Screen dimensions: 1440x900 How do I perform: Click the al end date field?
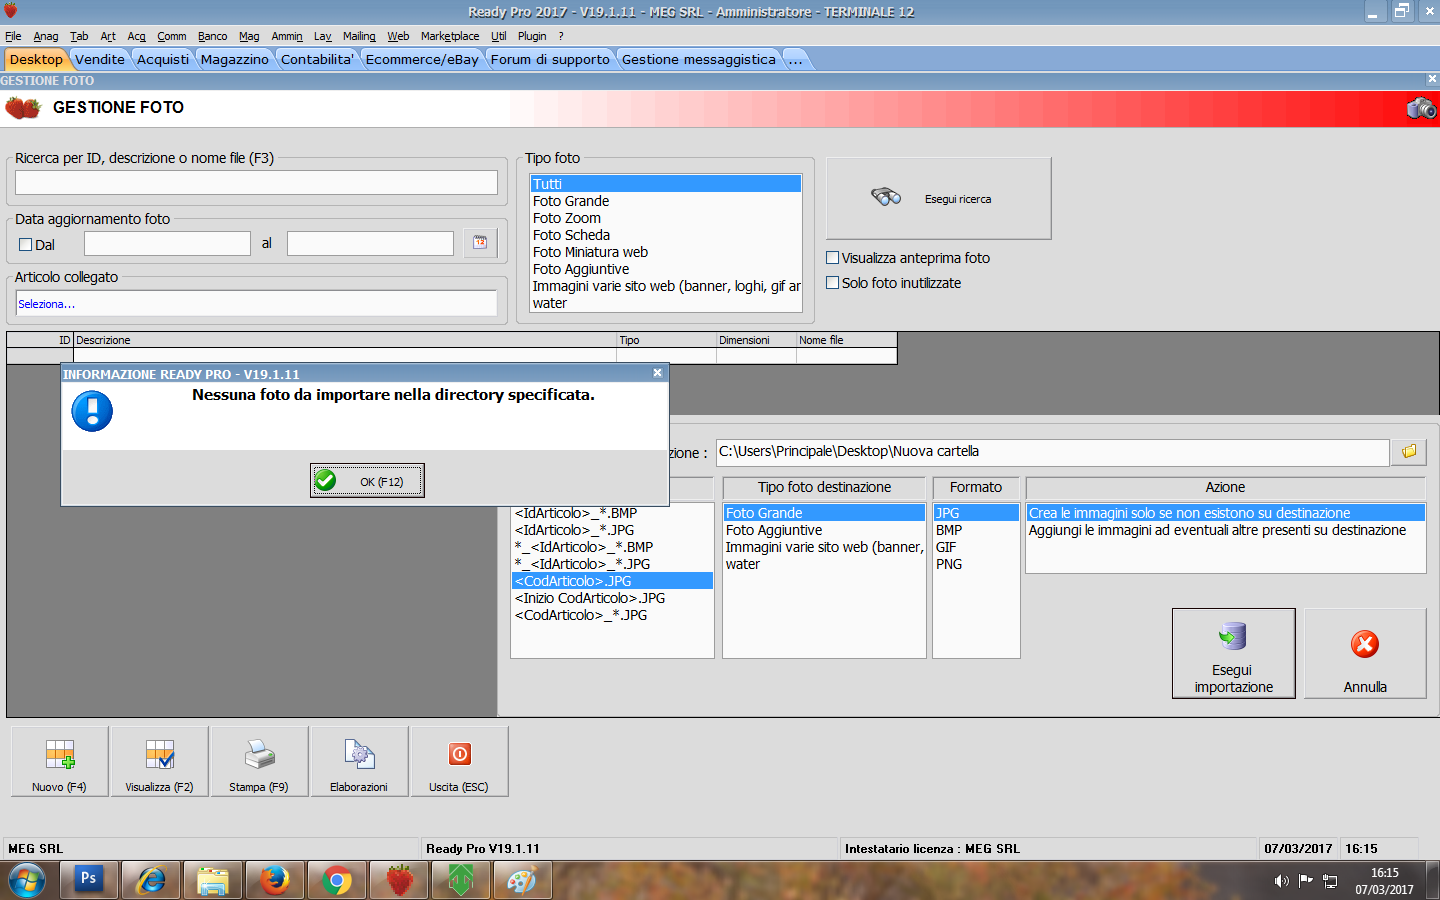[x=370, y=243]
